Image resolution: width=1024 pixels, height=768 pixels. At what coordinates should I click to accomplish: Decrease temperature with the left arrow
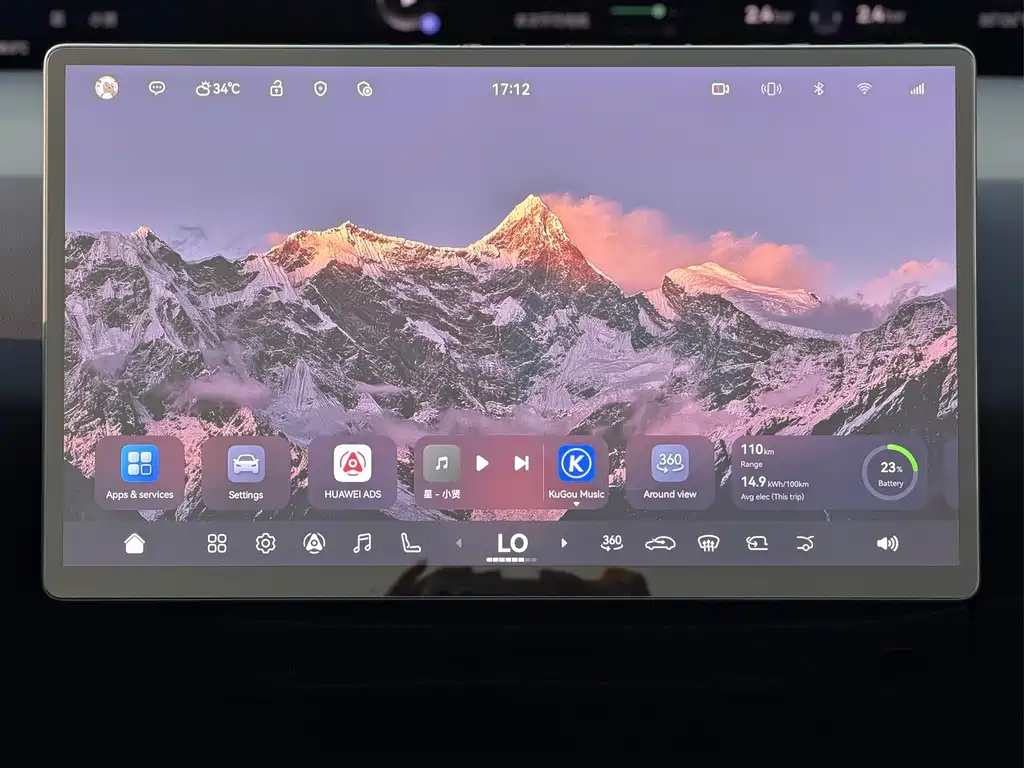[x=459, y=543]
